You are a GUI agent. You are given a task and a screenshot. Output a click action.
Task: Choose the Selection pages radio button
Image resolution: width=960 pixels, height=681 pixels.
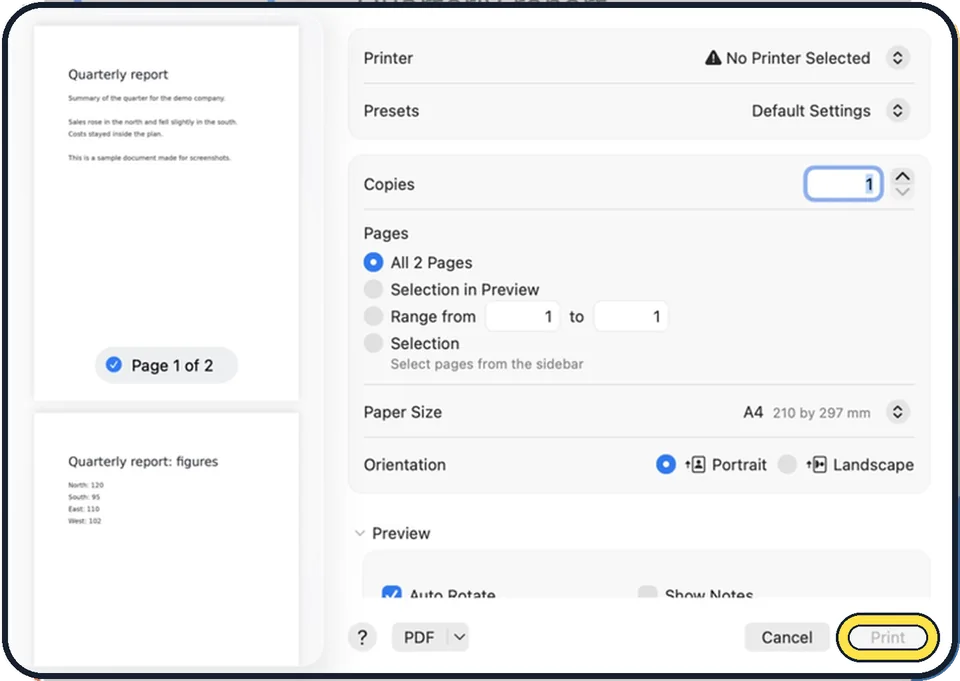coord(373,343)
